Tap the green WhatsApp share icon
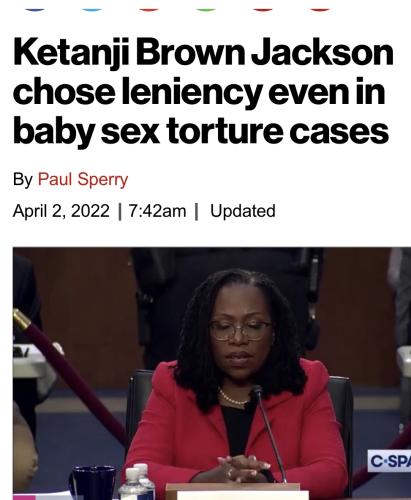The width and height of the screenshot is (411, 500). click(206, 7)
